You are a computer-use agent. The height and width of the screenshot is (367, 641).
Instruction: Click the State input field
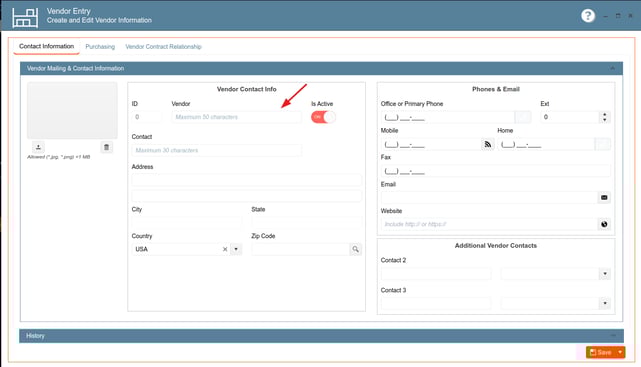(307, 222)
